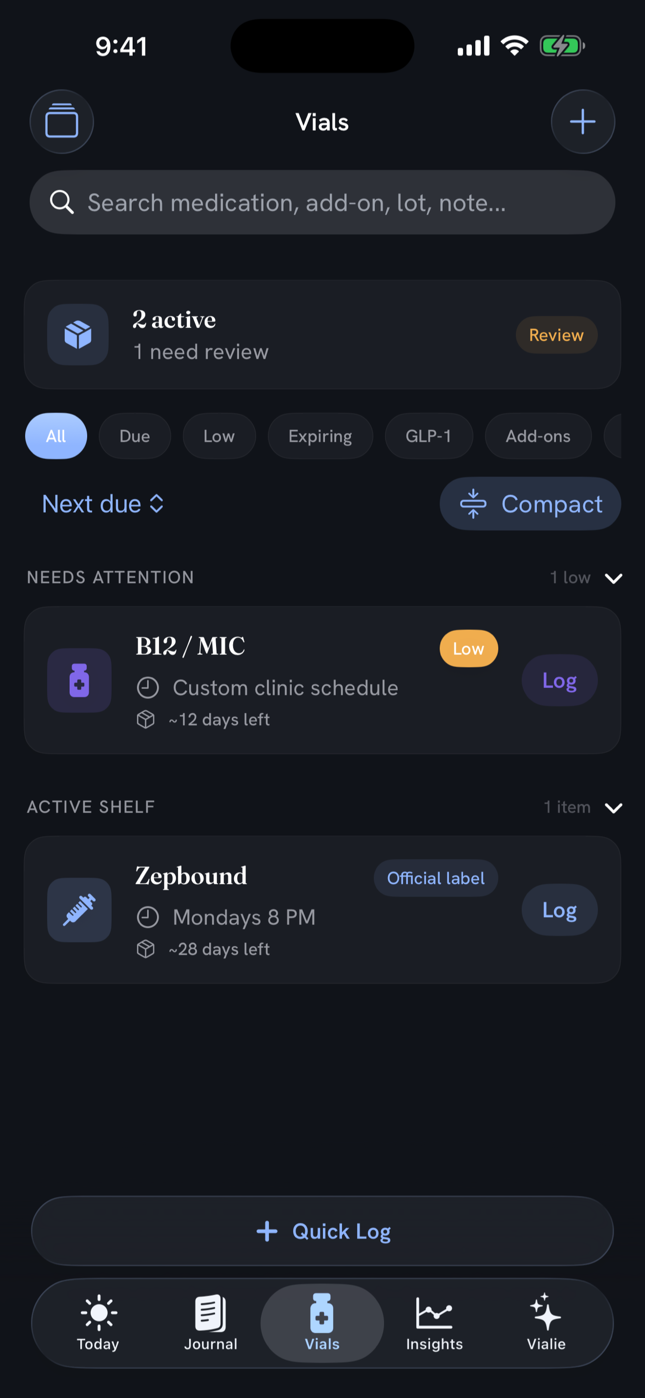Toggle the Low filter chip
This screenshot has width=645, height=1398.
click(x=219, y=436)
